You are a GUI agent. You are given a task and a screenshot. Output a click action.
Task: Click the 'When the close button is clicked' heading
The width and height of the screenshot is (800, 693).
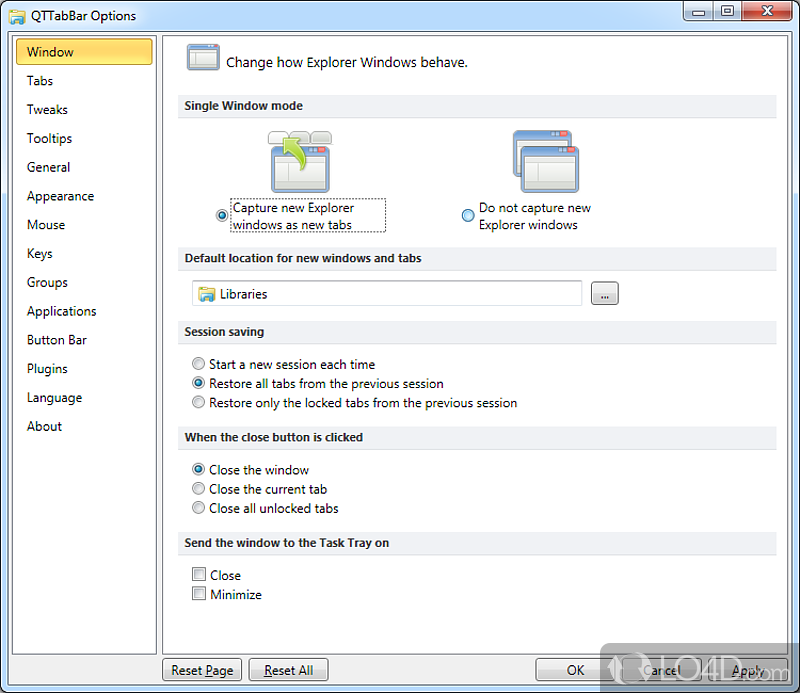click(273, 437)
